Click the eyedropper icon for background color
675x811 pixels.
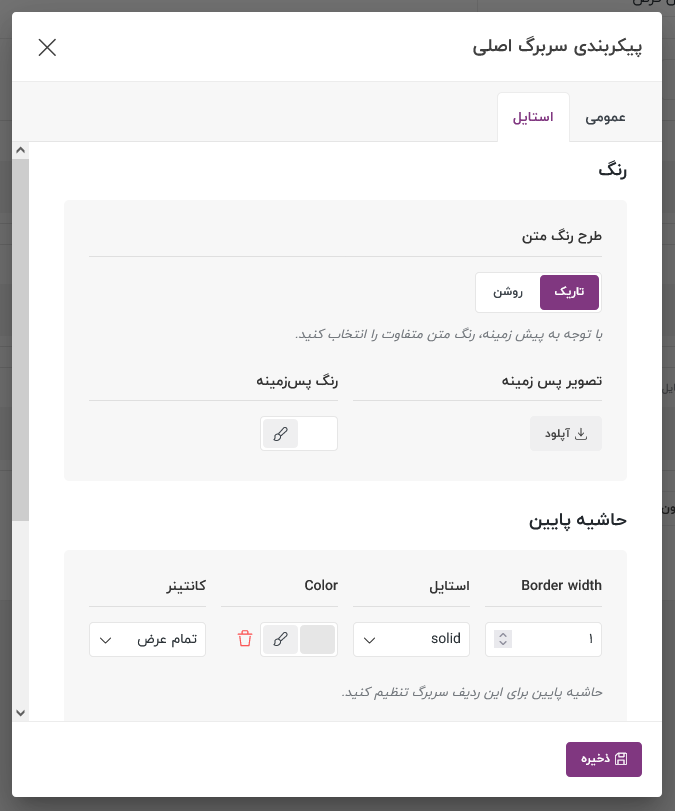point(280,433)
